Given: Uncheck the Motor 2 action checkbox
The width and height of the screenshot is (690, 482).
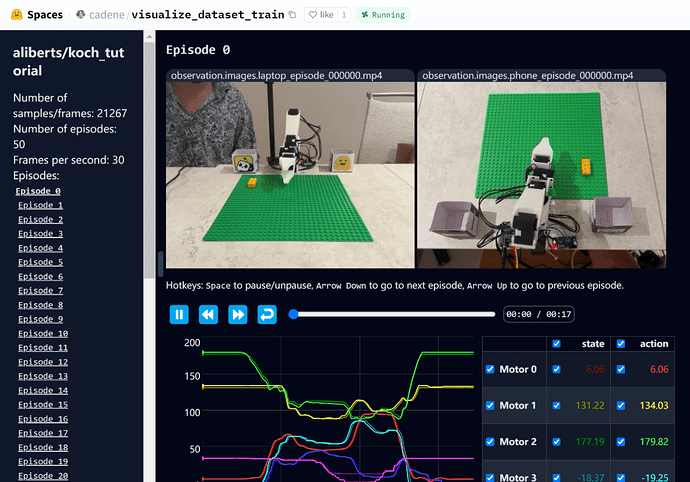Looking at the screenshot, I should 621,441.
